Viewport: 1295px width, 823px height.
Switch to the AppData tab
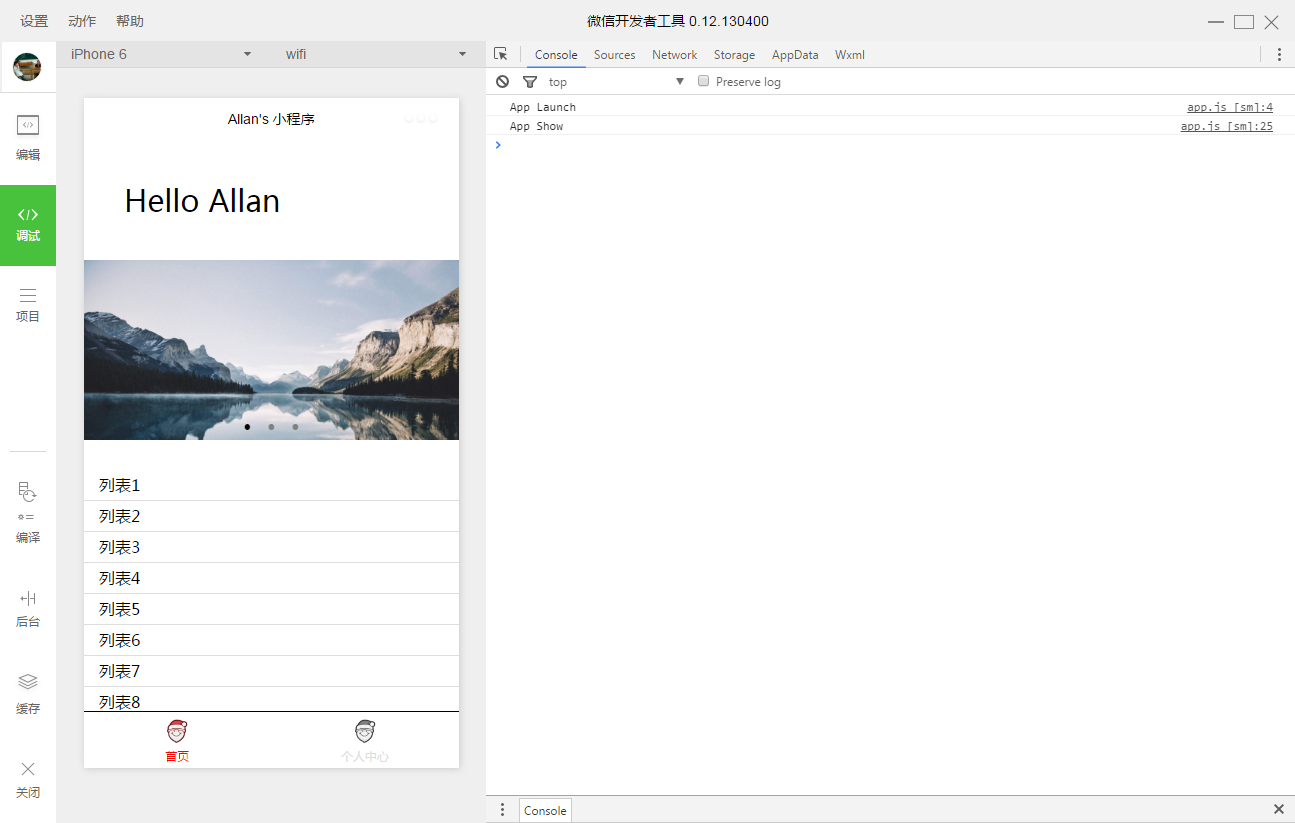(x=795, y=55)
